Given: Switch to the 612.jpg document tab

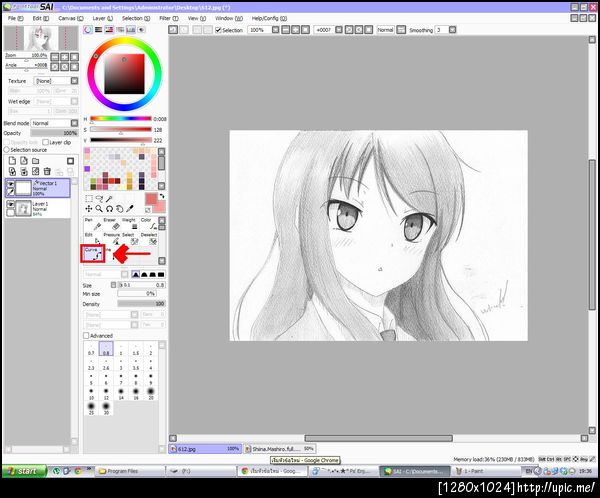Looking at the screenshot, I should coord(205,449).
